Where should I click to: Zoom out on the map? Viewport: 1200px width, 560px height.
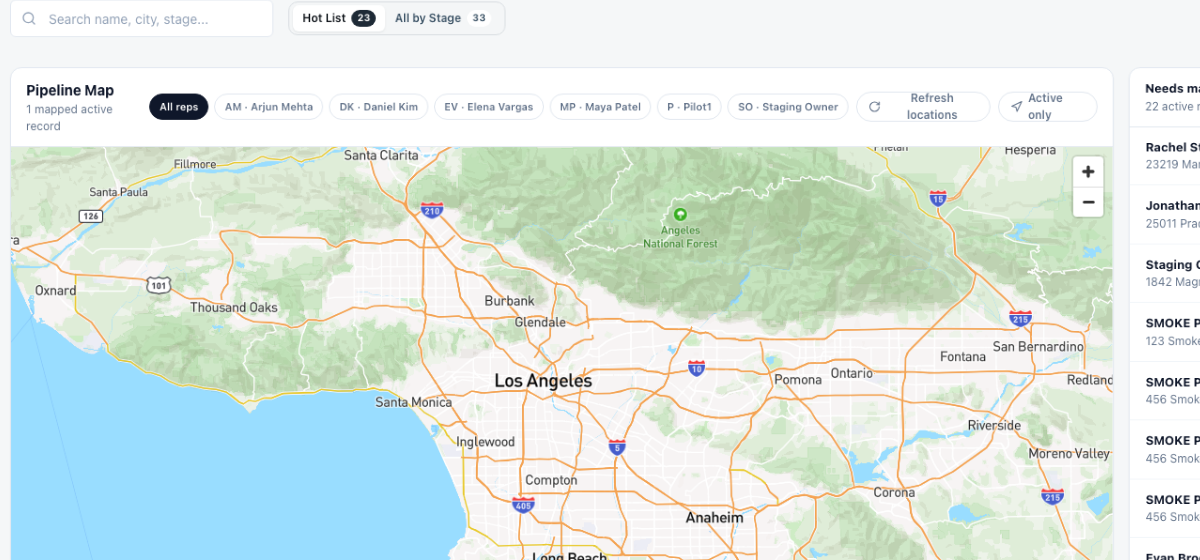1088,203
